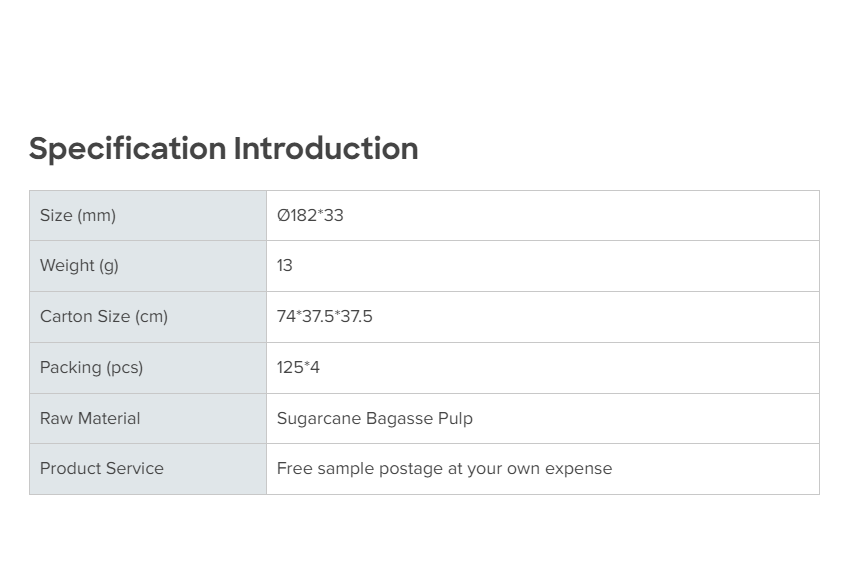This screenshot has width=844, height=578.
Task: Select the Ø182*33 size value
Action: (x=310, y=215)
